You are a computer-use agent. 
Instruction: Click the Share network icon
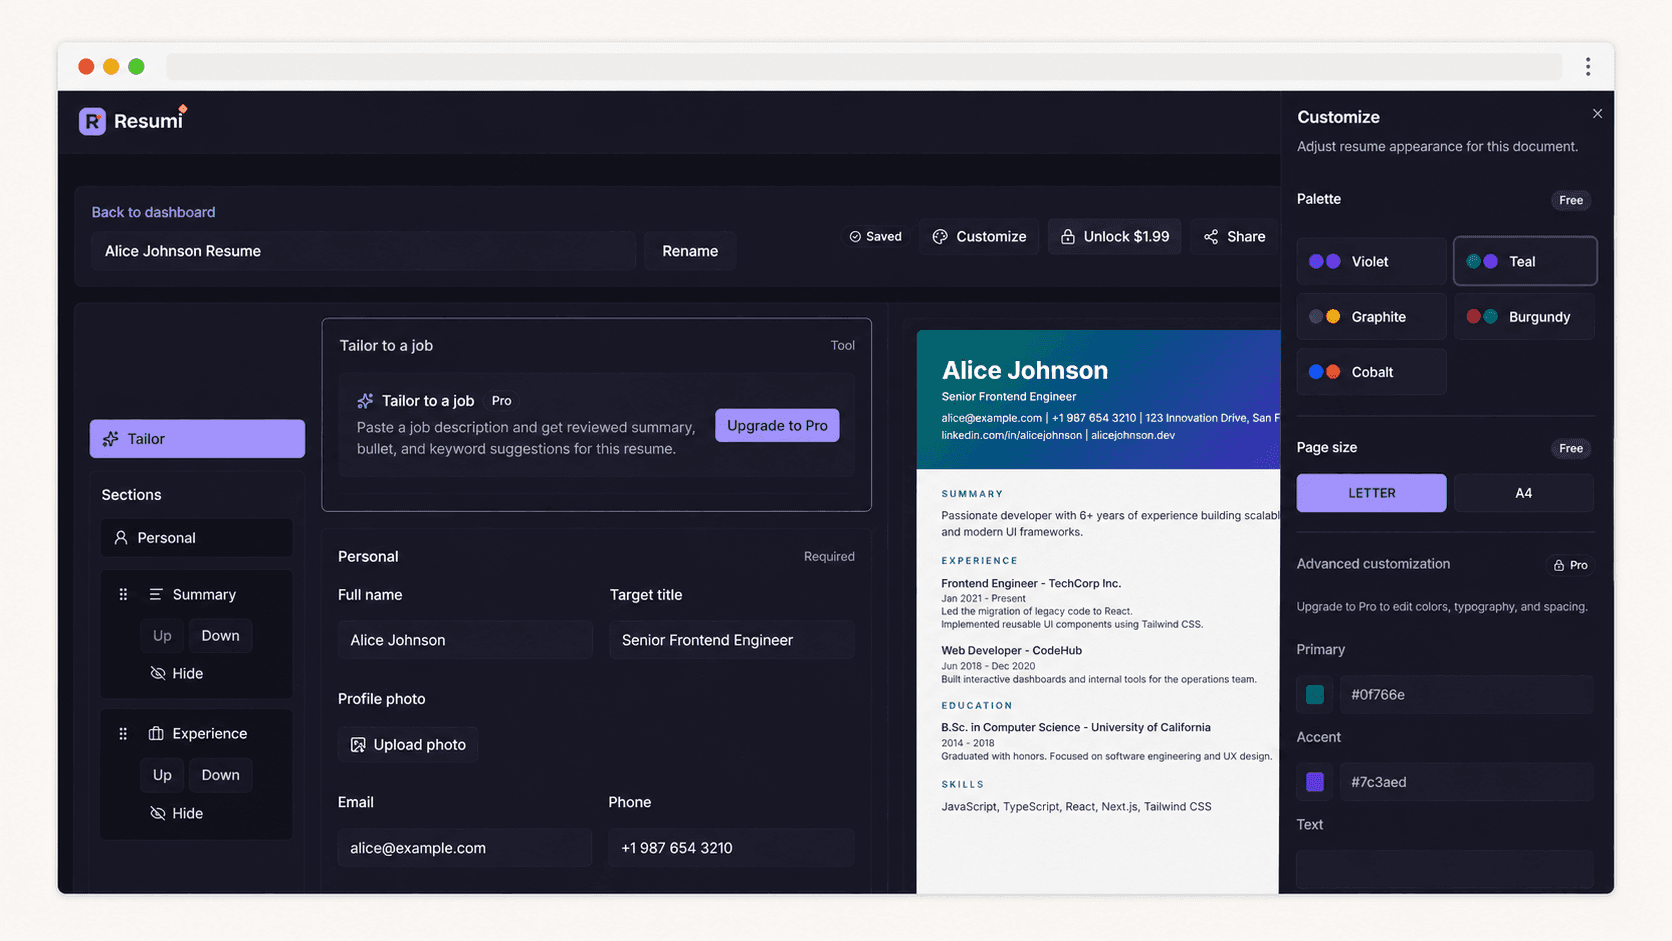[1211, 237]
